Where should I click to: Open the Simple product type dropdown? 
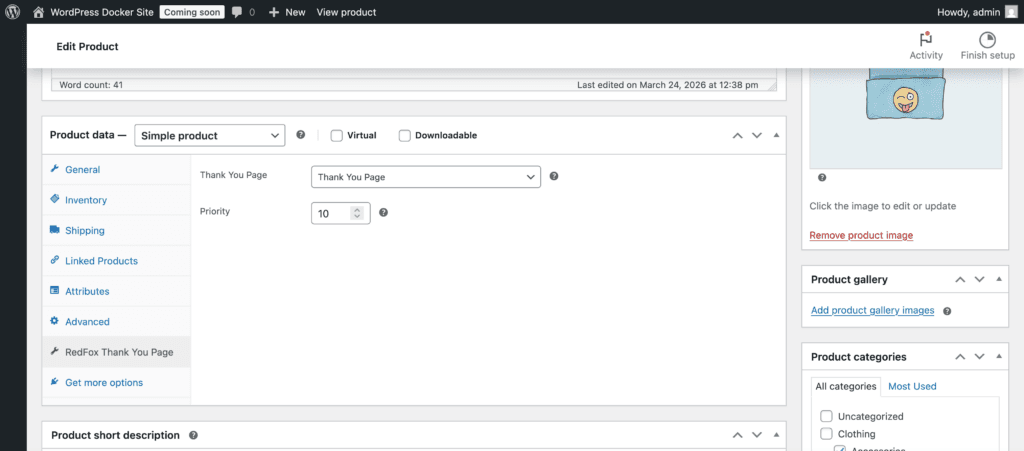tap(209, 136)
